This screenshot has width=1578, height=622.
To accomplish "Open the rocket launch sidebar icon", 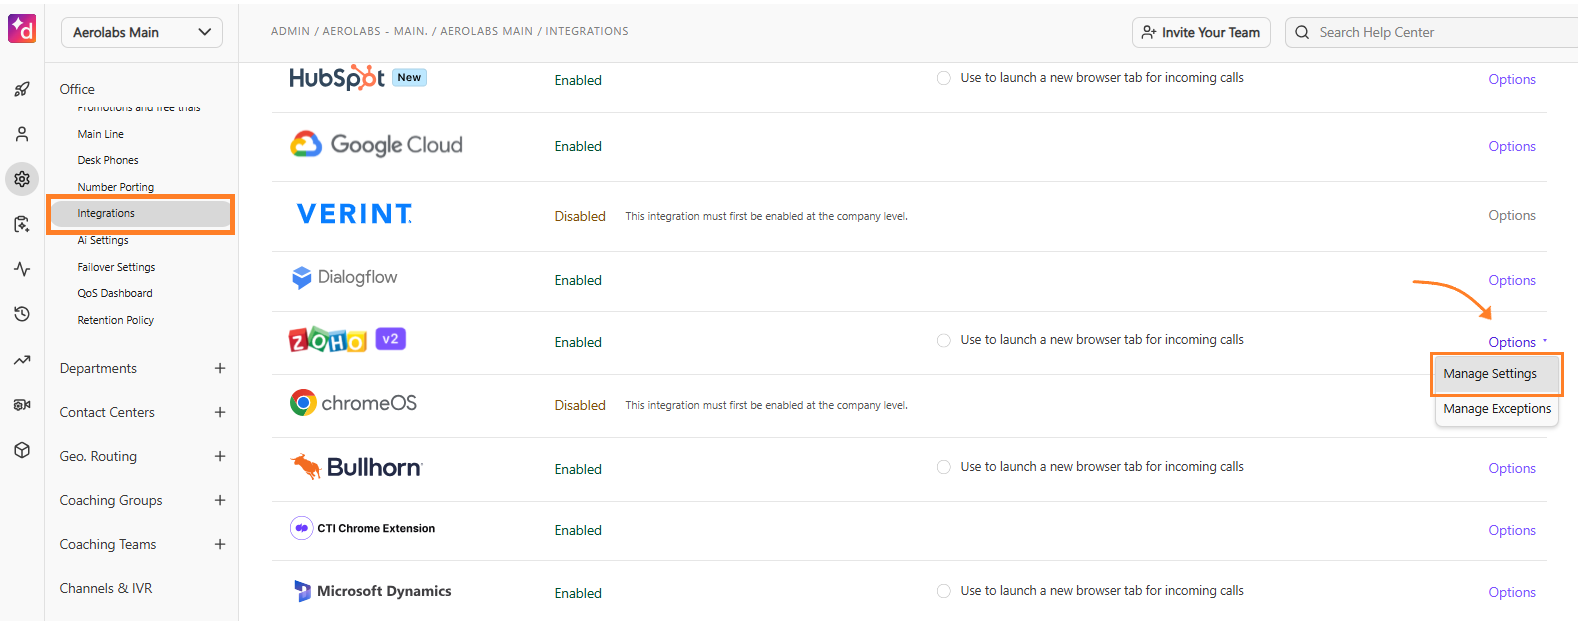I will tap(22, 89).
